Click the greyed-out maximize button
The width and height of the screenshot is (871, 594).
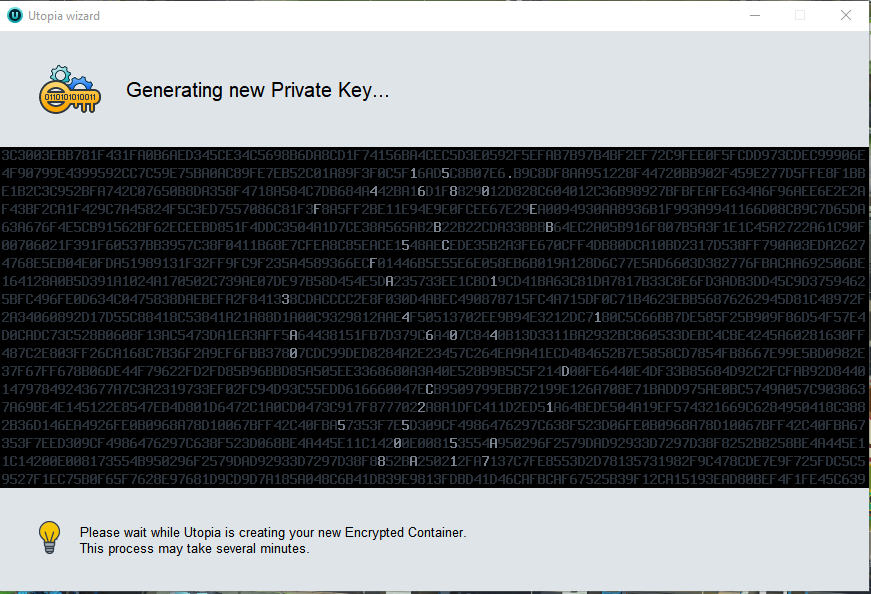click(800, 16)
